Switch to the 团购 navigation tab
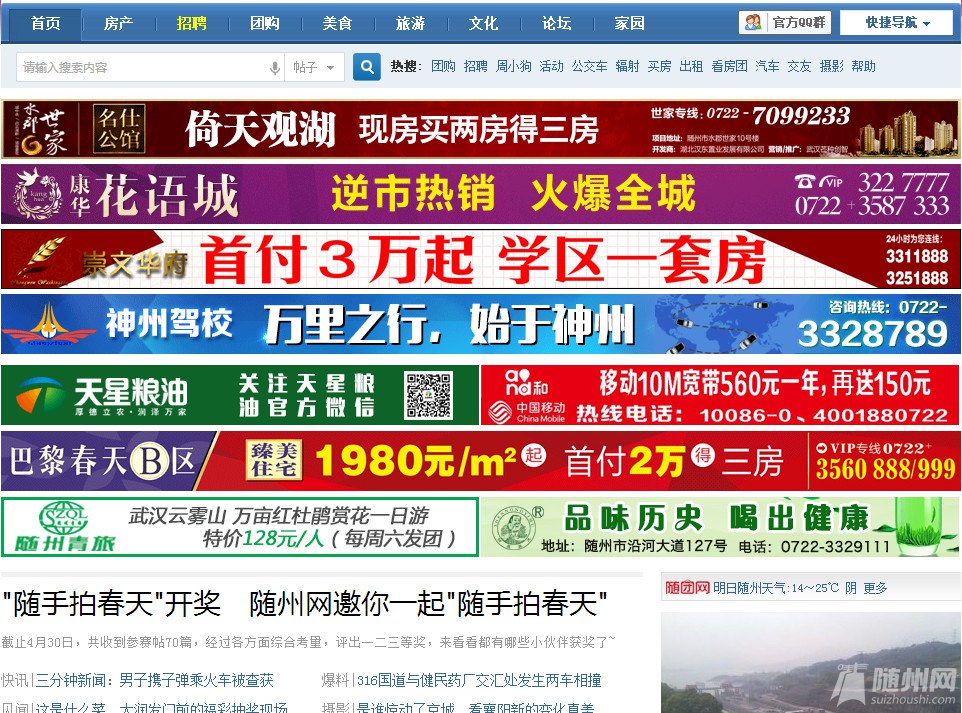Viewport: 962px width, 713px height. [264, 23]
